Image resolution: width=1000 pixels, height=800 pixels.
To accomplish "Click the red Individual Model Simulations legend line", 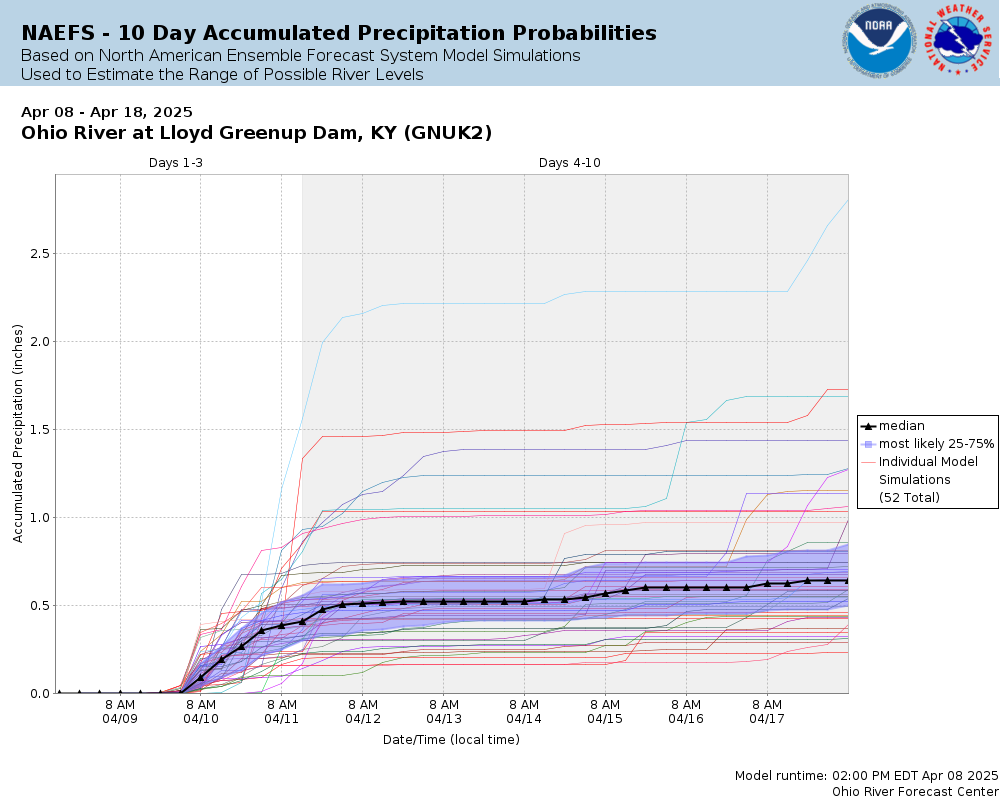I will (x=868, y=462).
